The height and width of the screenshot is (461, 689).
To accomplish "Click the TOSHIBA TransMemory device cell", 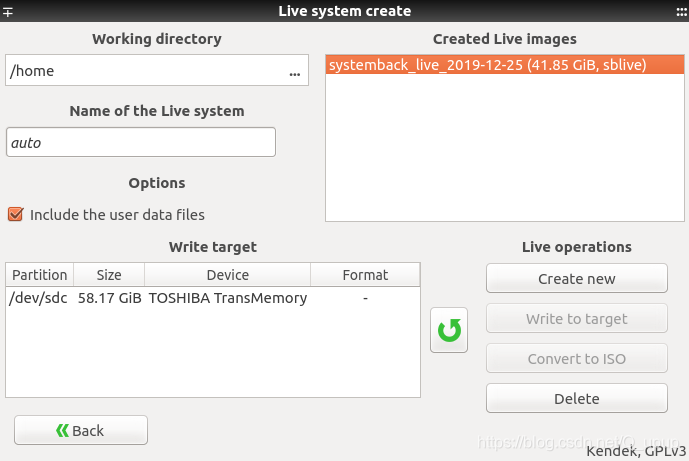I will (x=228, y=298).
